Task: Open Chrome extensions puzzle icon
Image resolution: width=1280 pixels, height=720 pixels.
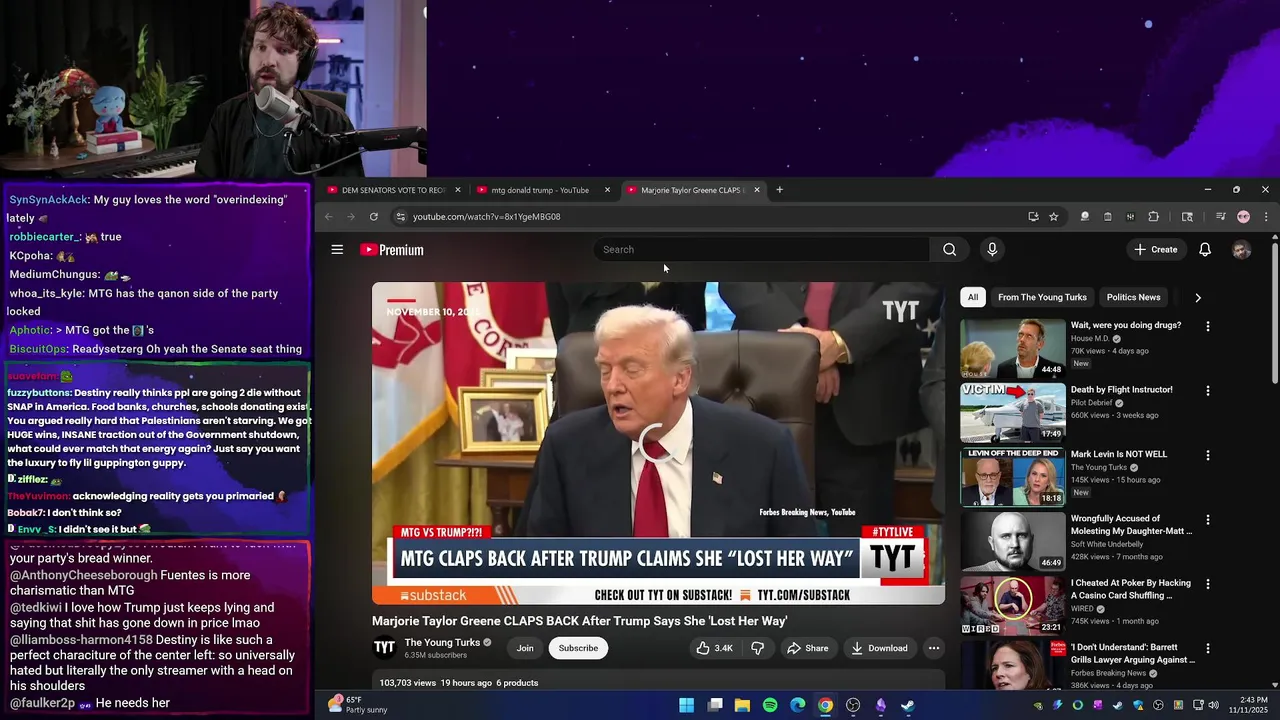Action: tap(1153, 217)
